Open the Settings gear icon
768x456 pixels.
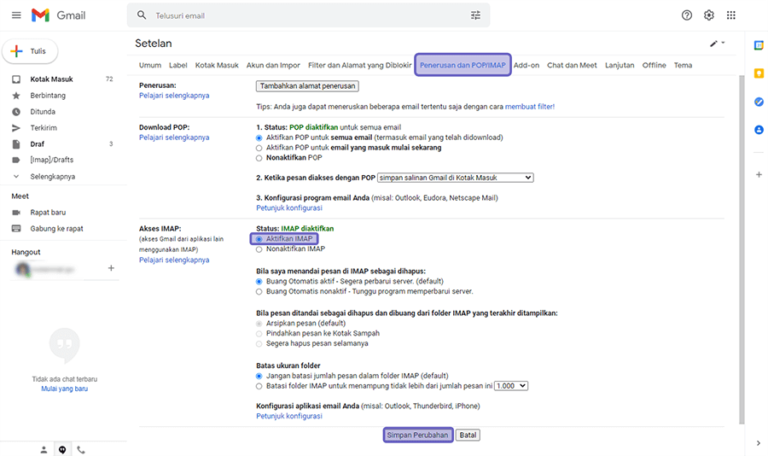pyautogui.click(x=709, y=15)
